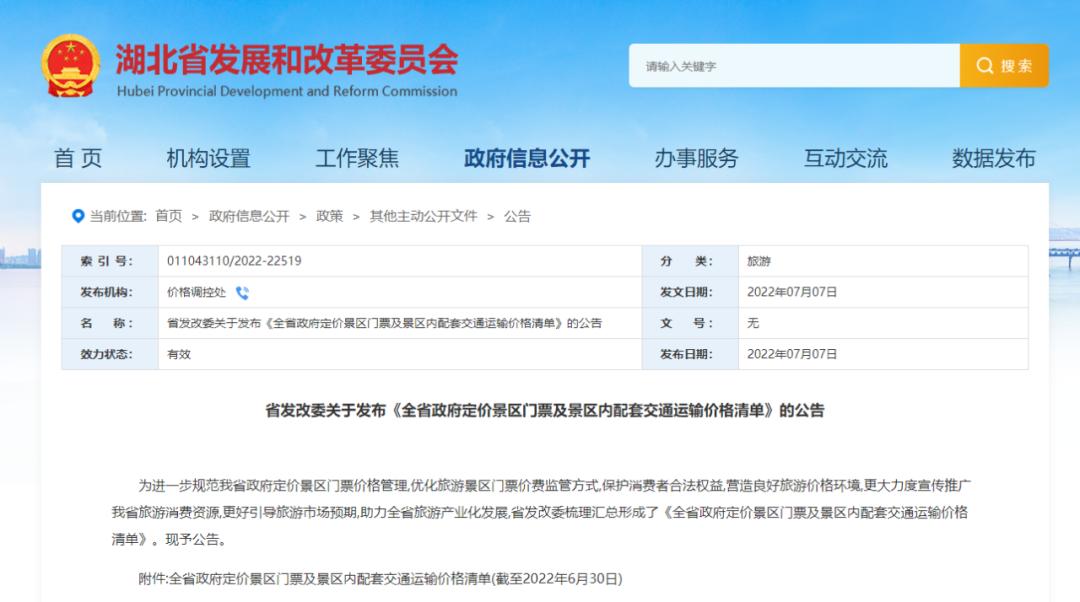This screenshot has width=1080, height=602.
Task: Click the 湖北省发展和改革委员会 site title
Action: click(x=287, y=59)
